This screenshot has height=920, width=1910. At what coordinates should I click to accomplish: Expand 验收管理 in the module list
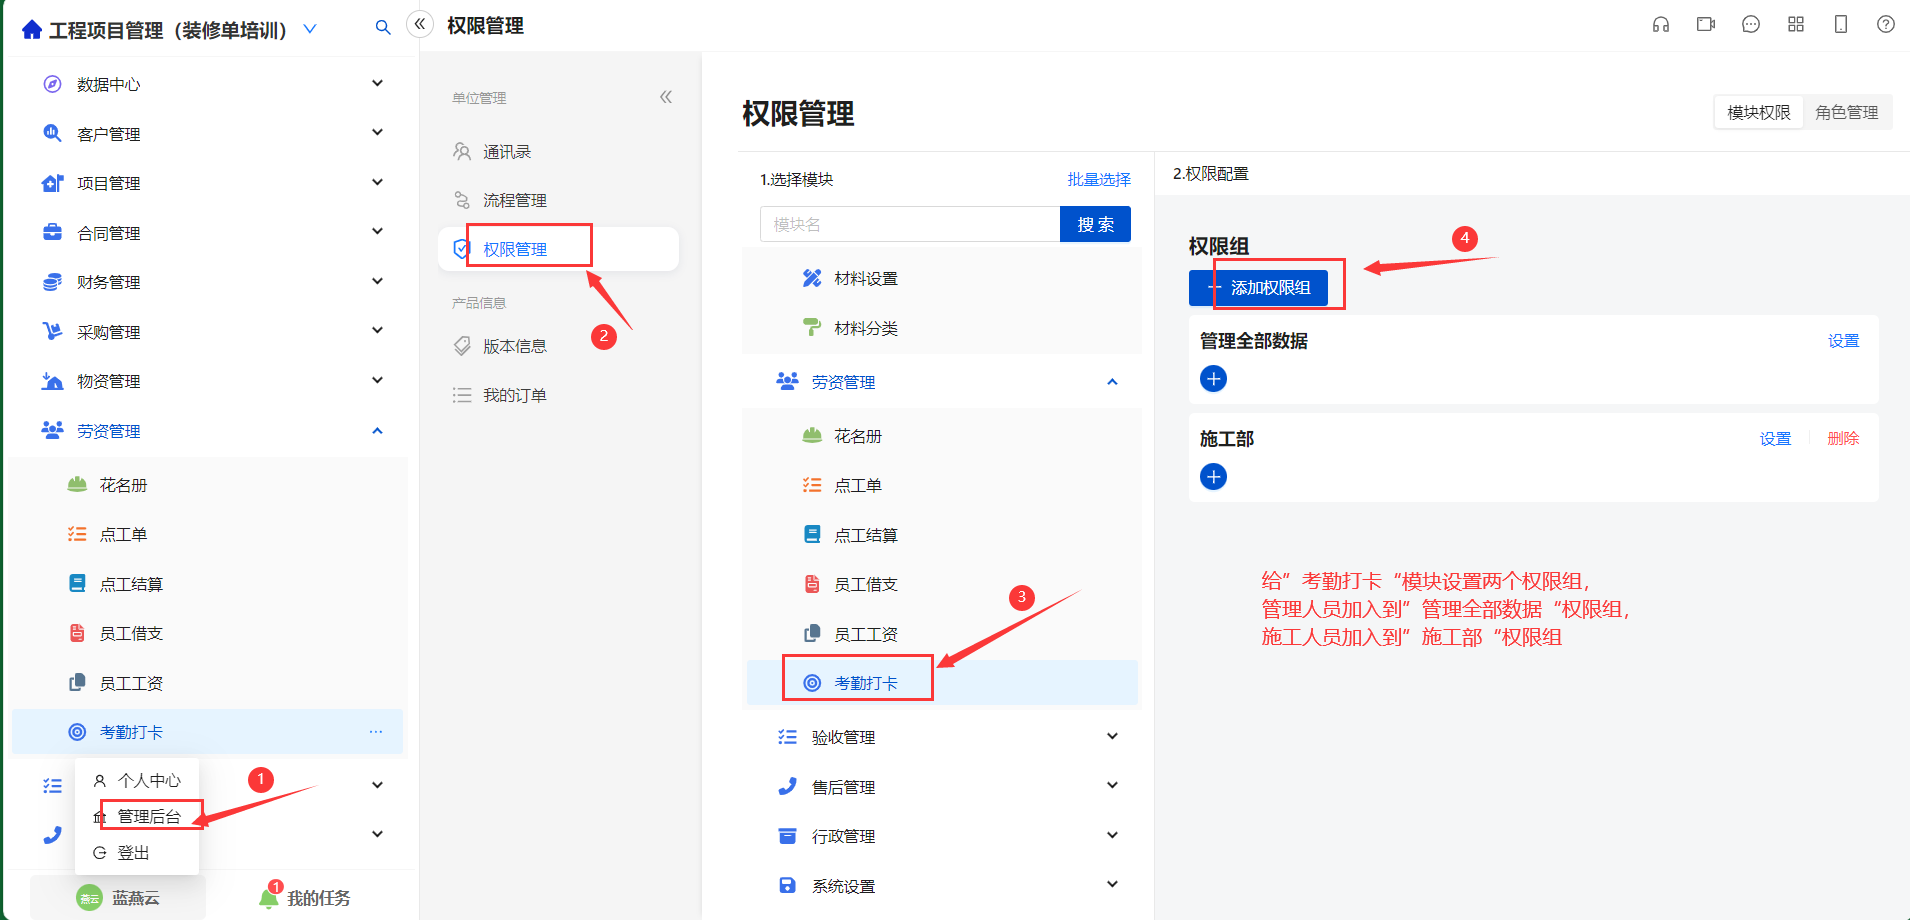pyautogui.click(x=1112, y=736)
